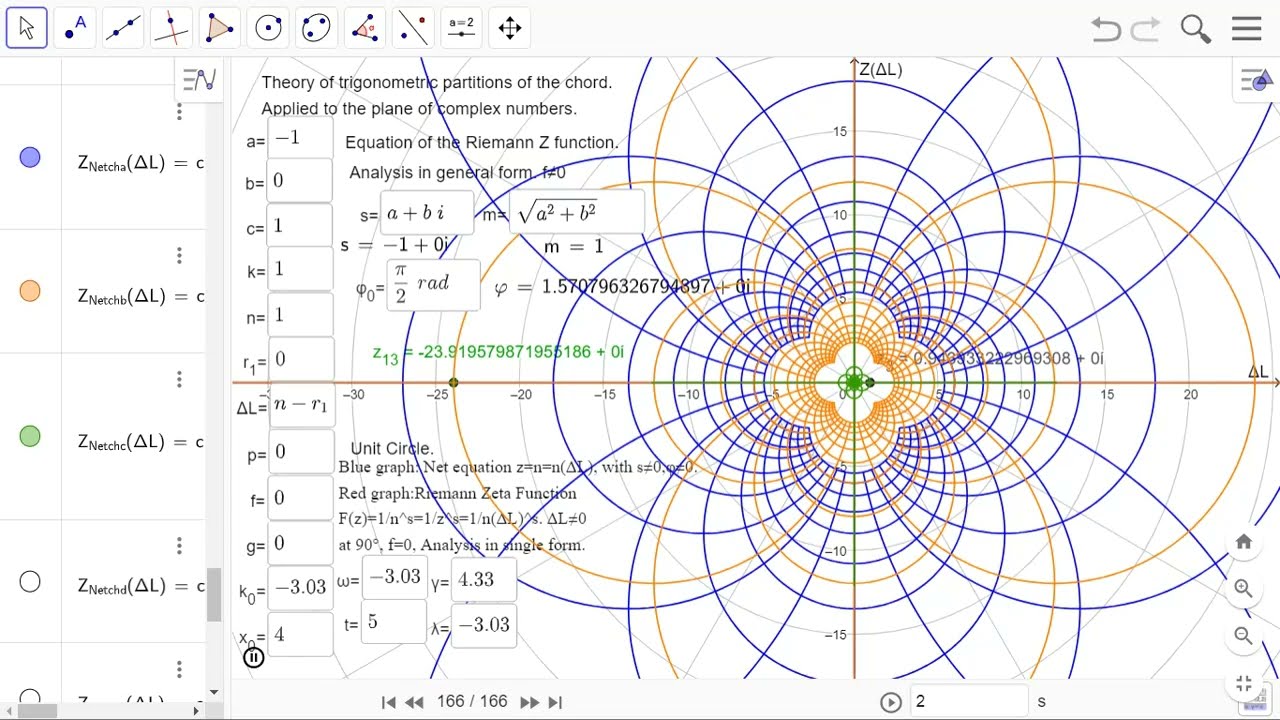1280x720 pixels.
Task: Click the ω= input box
Action: tap(394, 578)
